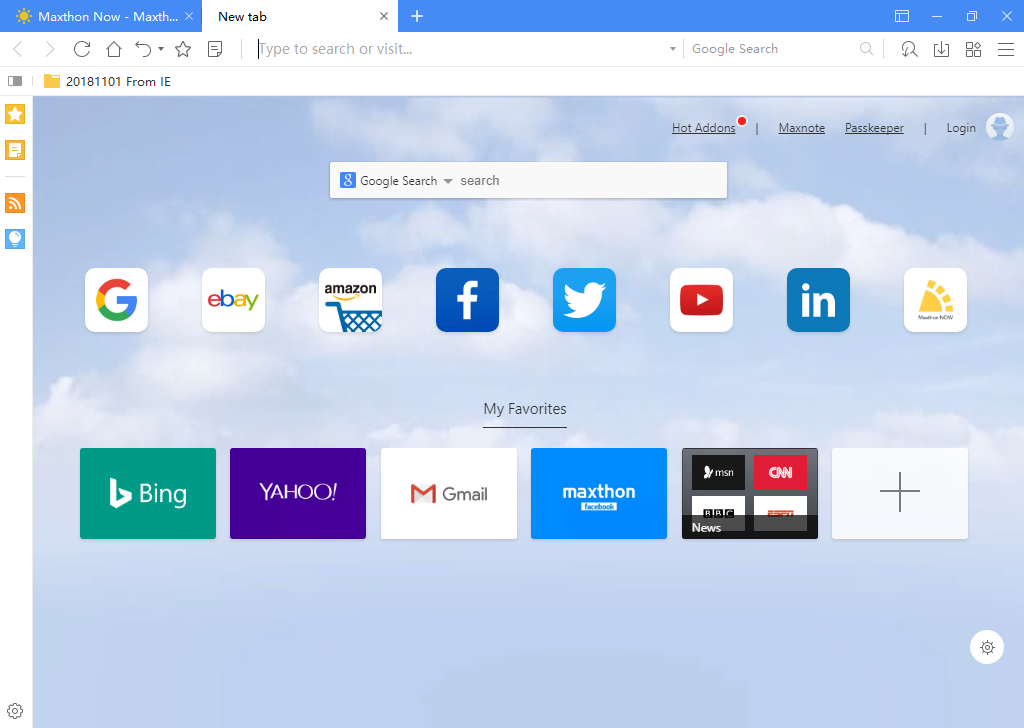
Task: Open the resource sniffer icon
Action: (x=909, y=49)
